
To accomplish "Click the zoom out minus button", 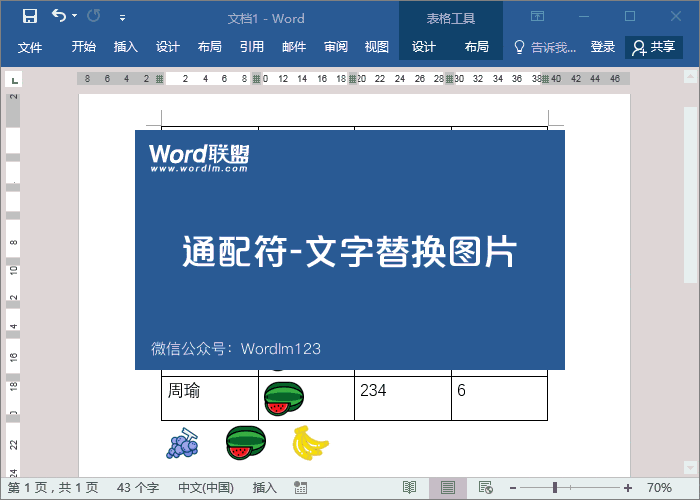I will [x=513, y=488].
